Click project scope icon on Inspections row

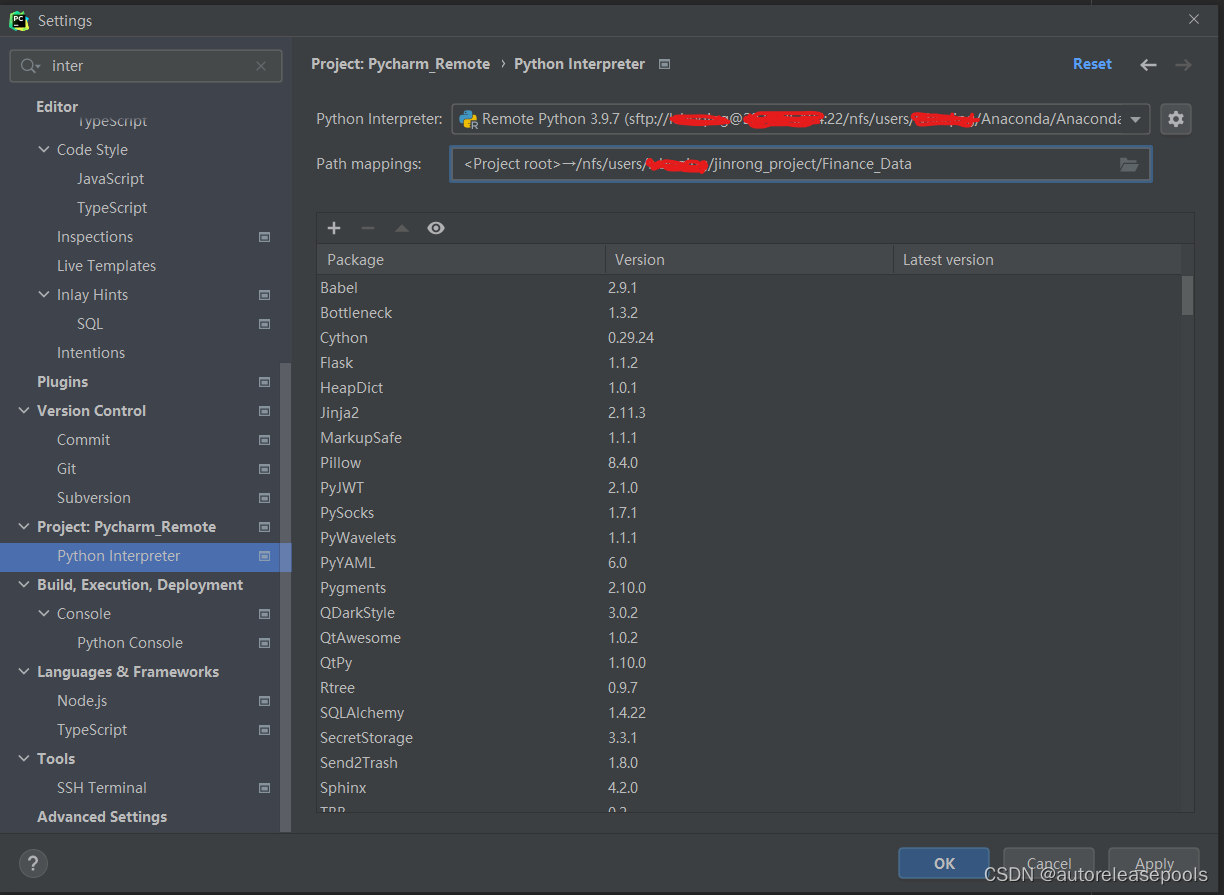pos(265,237)
